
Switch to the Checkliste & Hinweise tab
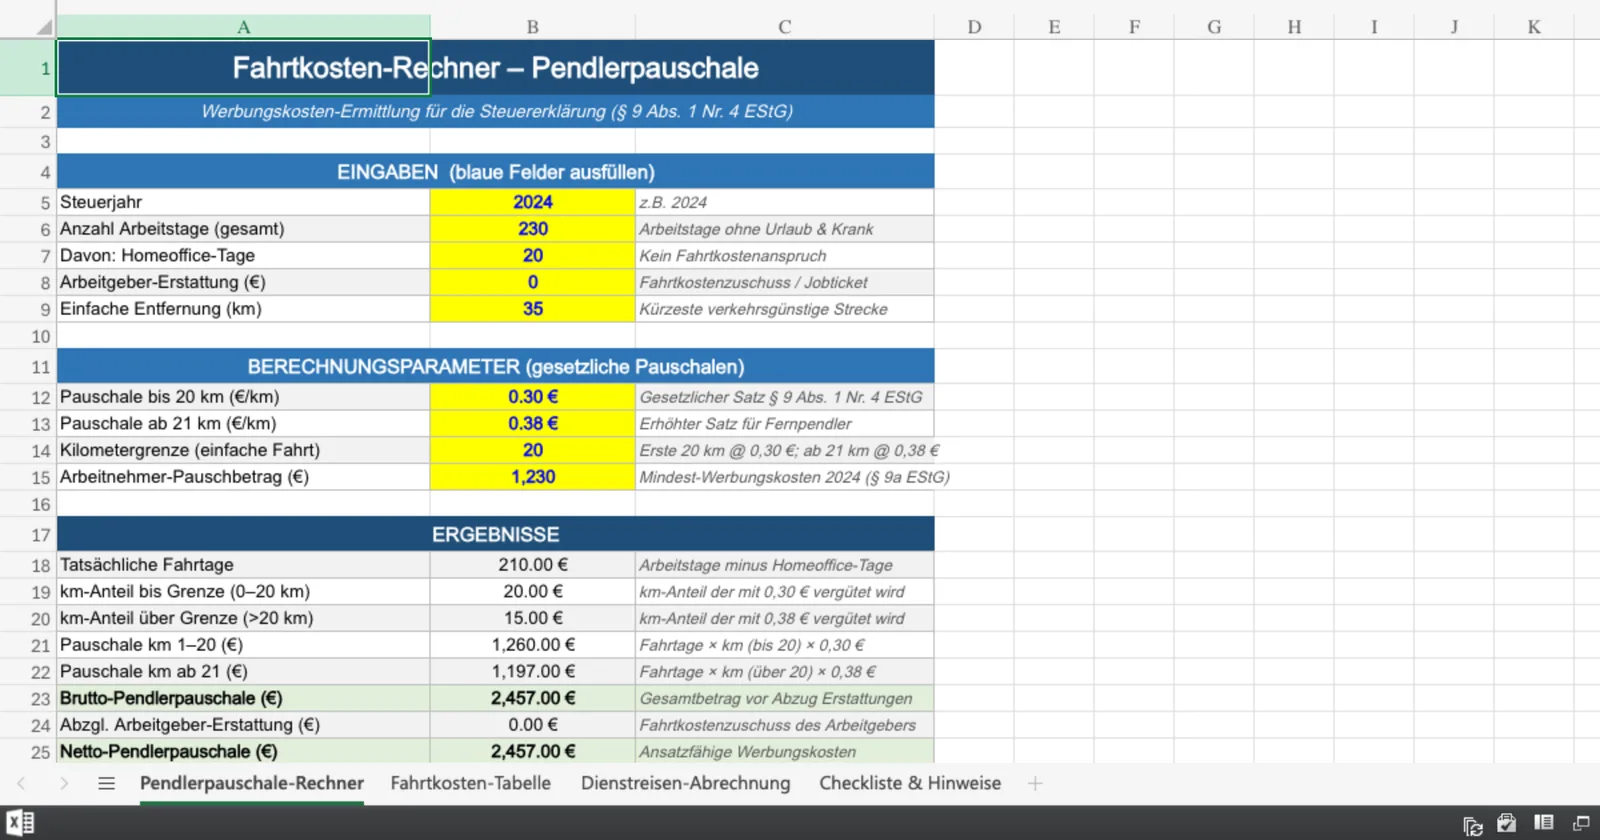click(910, 784)
